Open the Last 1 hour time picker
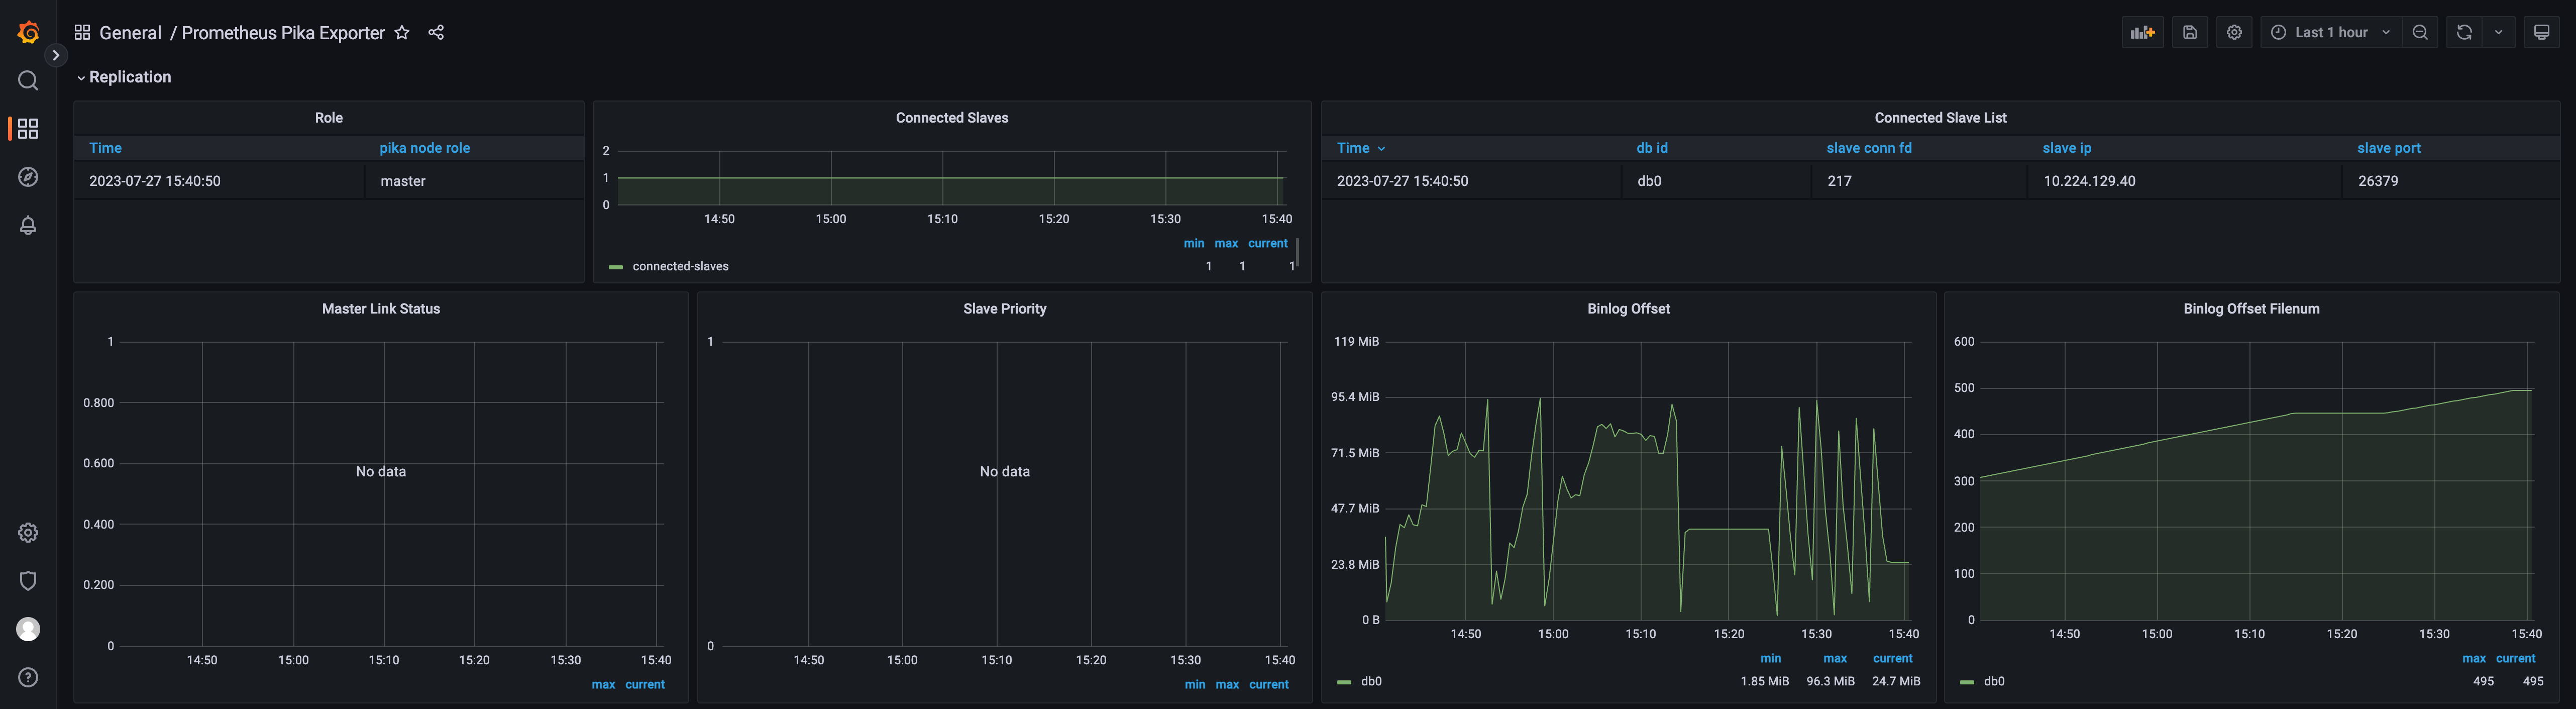Image resolution: width=2576 pixels, height=709 pixels. 2330,33
